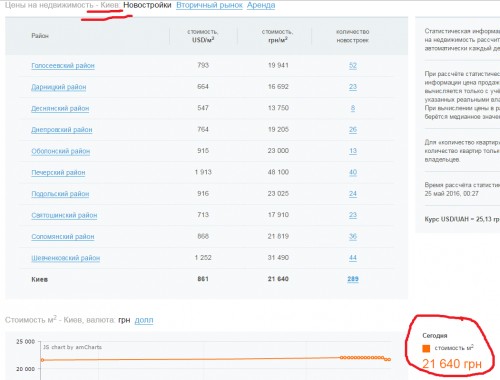Click UAH value 13 750 for Деснянский
500x380 pixels.
click(278, 108)
